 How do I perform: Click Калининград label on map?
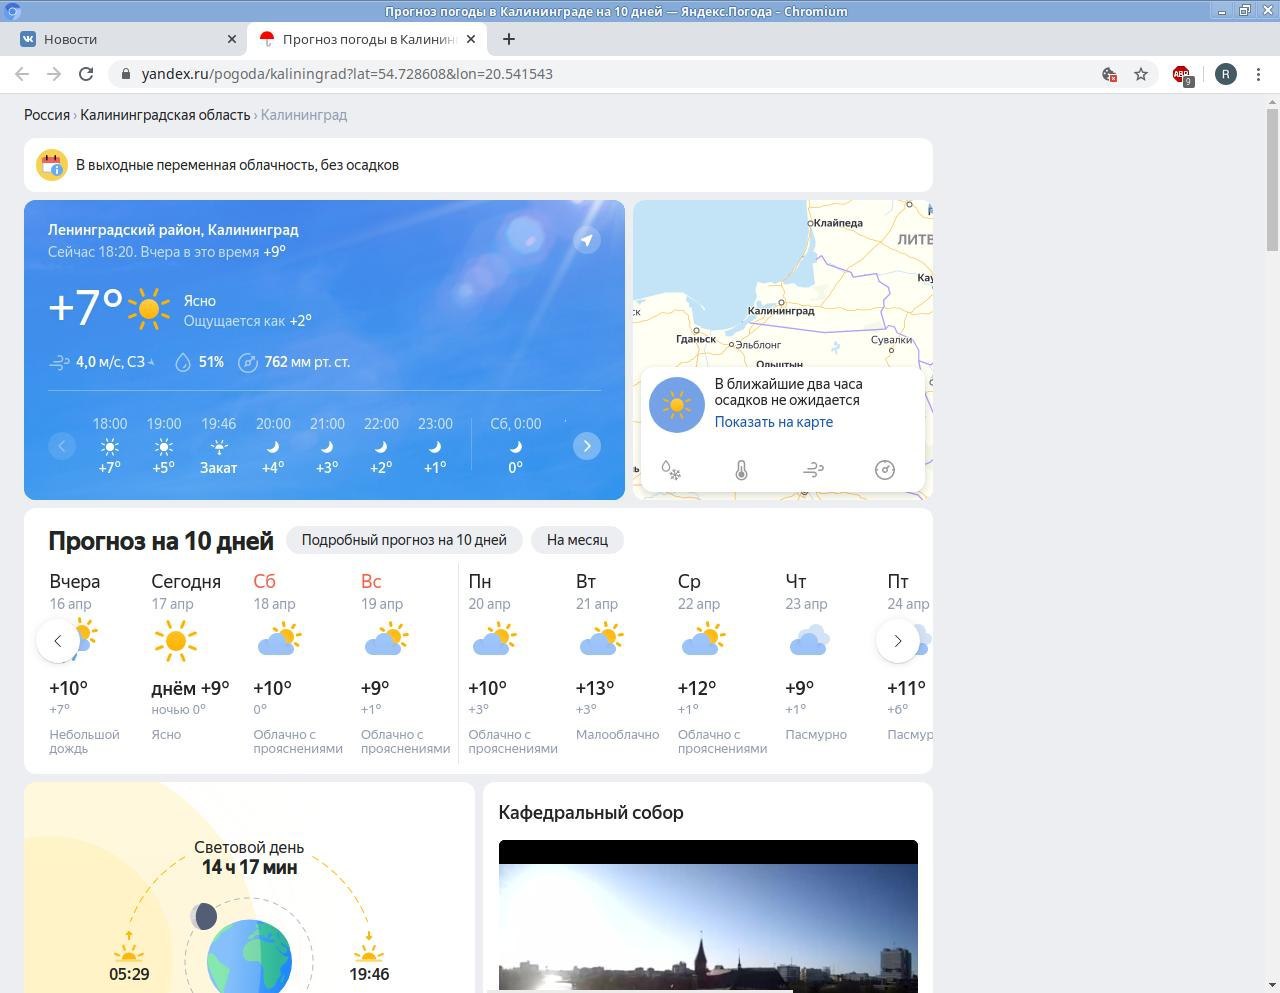pyautogui.click(x=781, y=310)
